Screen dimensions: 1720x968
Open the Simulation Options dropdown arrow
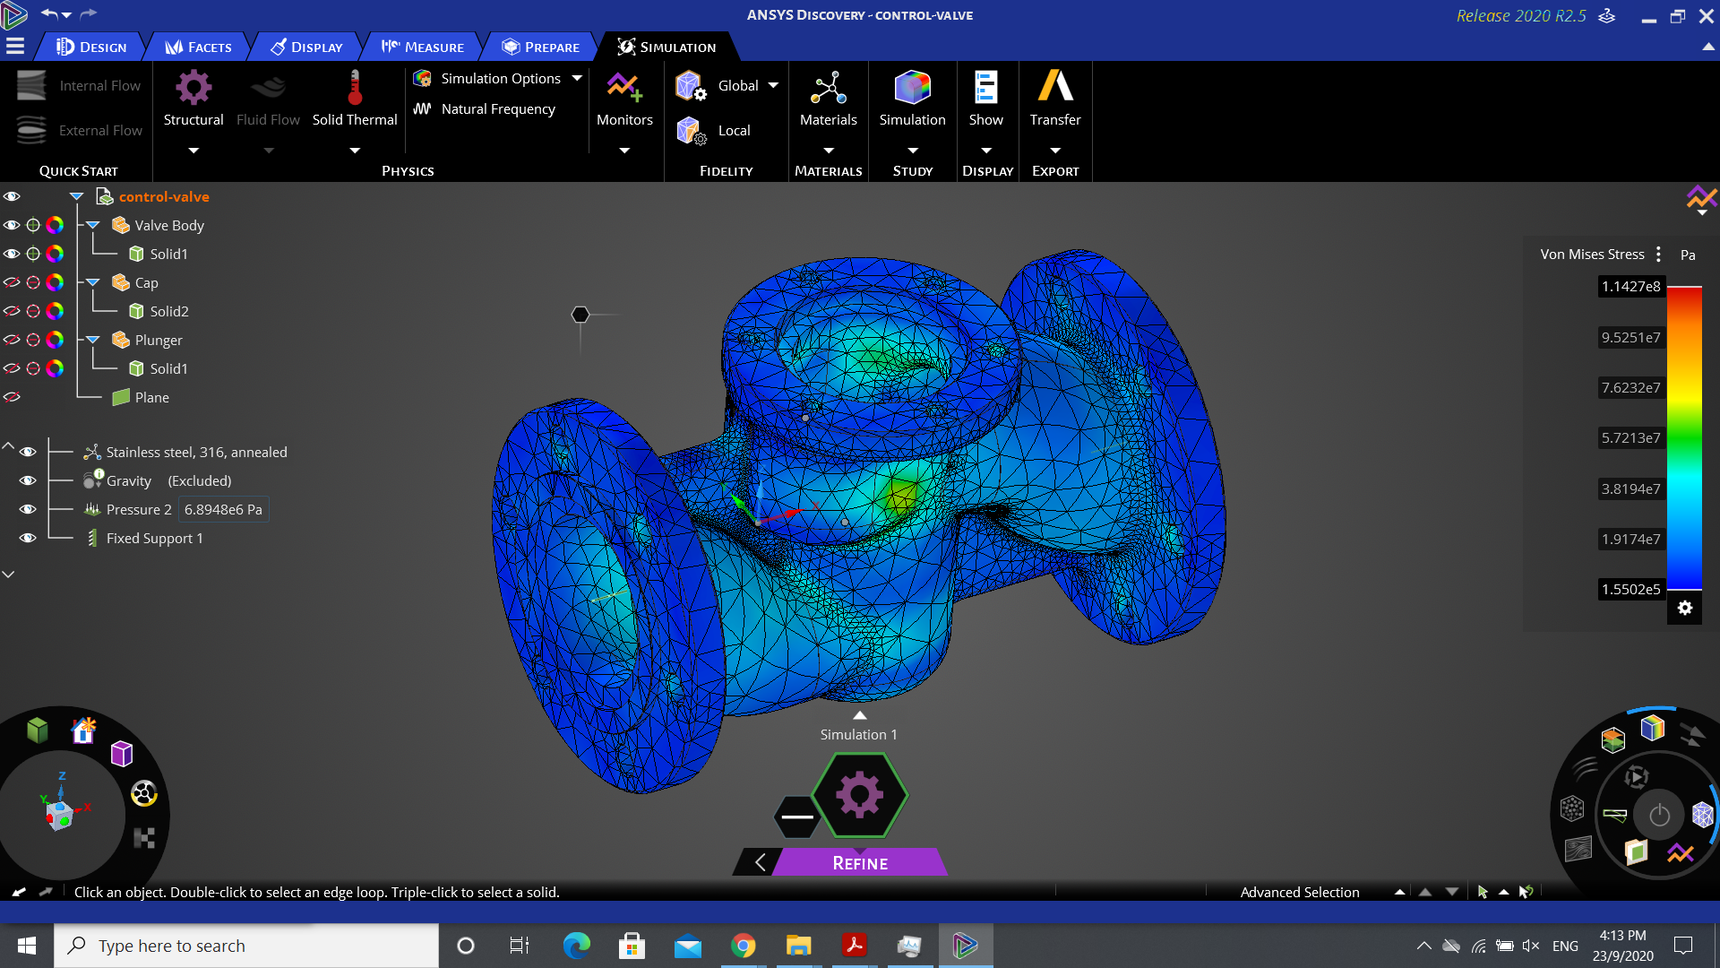tap(577, 78)
